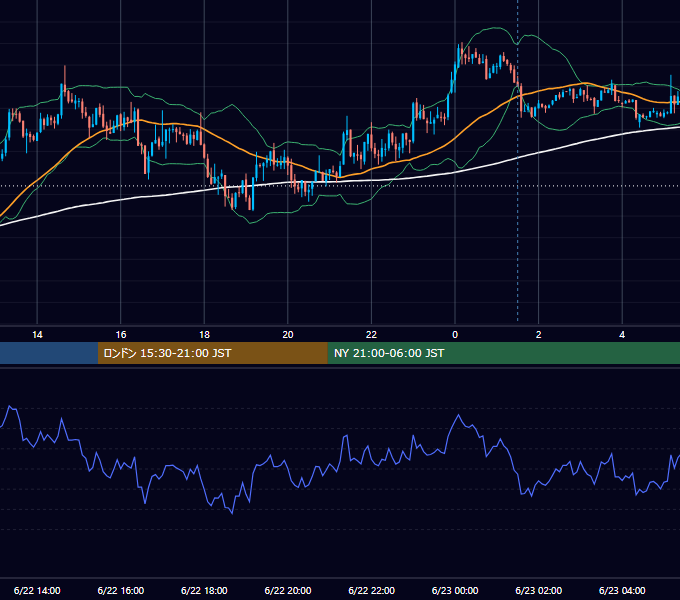Viewport: 680px width, 600px height.
Task: Click the 6/23 04:00 date label
Action: pyautogui.click(x=622, y=590)
